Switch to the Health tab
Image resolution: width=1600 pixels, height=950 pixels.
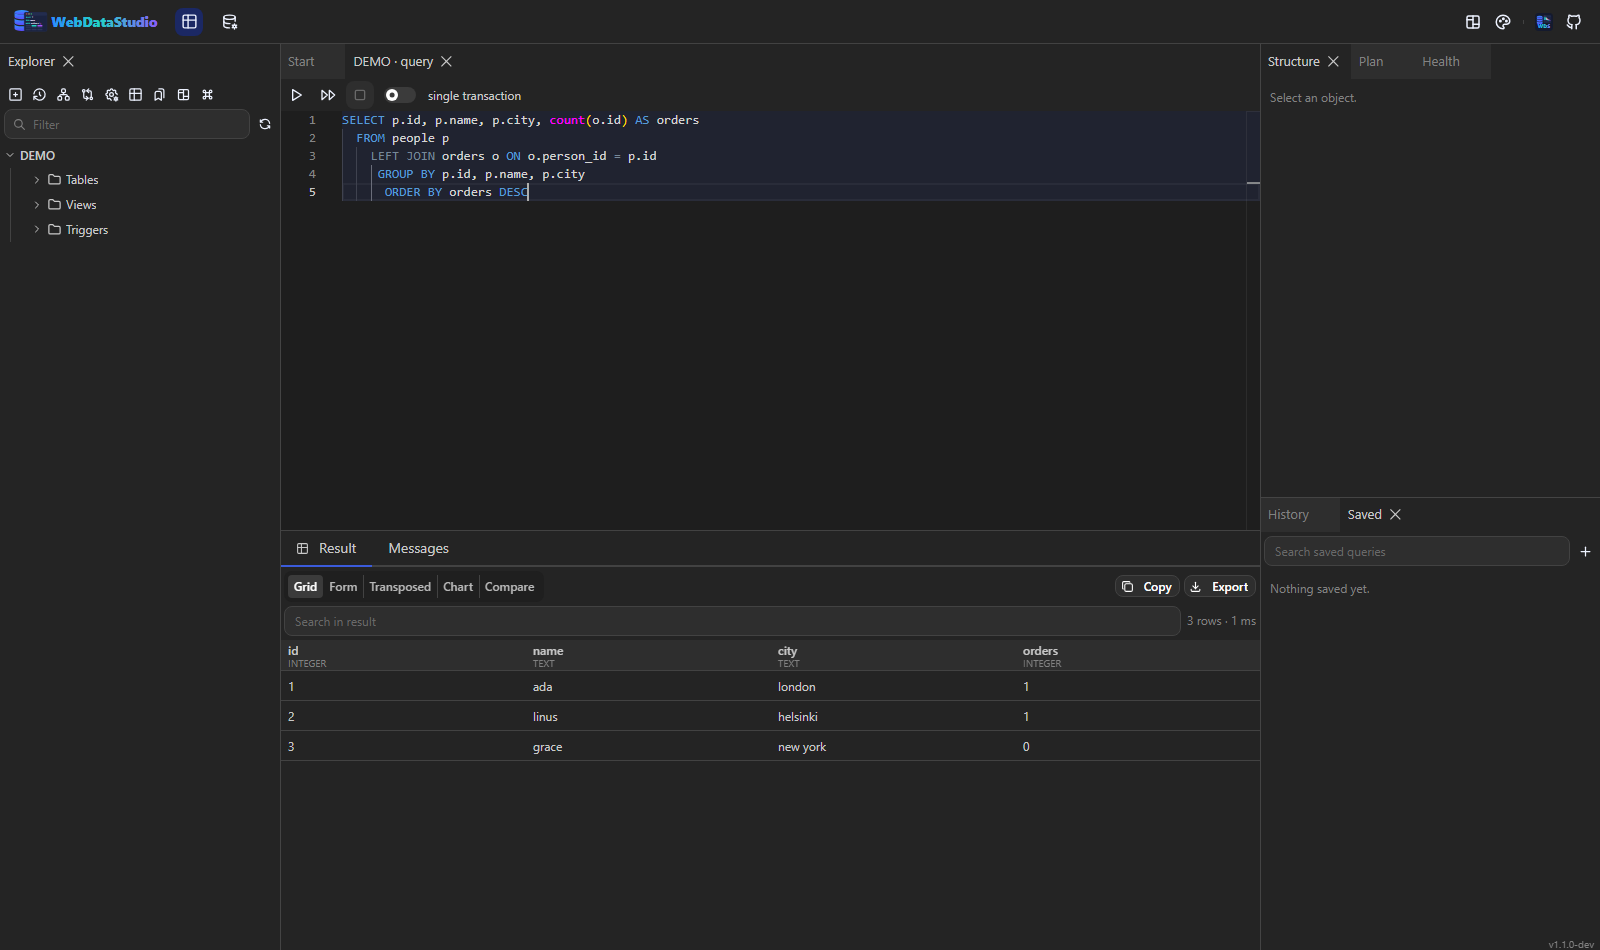tap(1440, 61)
